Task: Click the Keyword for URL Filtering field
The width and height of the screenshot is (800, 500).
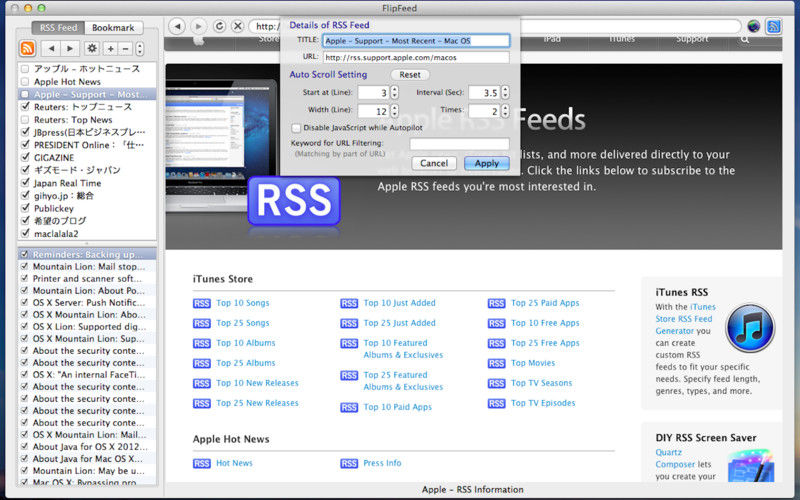Action: (459, 143)
